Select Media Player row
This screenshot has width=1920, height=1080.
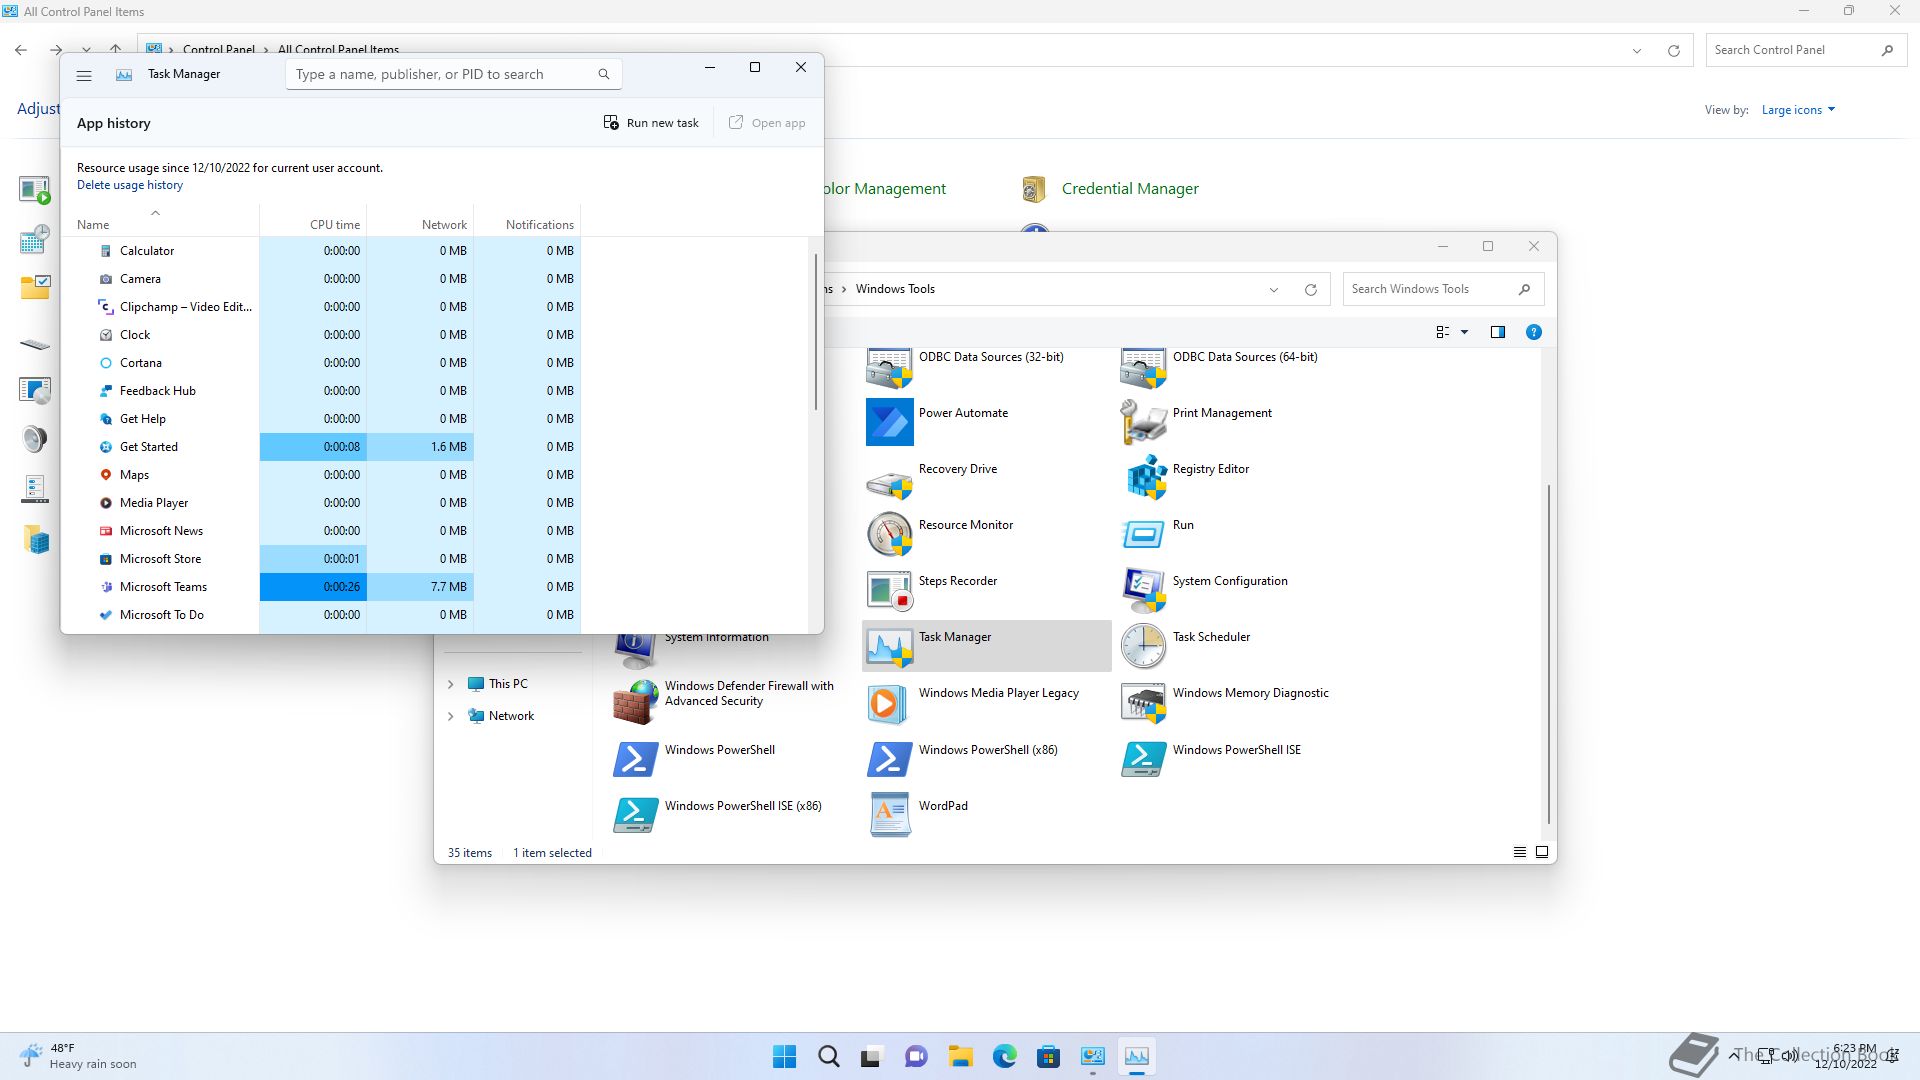coord(322,503)
